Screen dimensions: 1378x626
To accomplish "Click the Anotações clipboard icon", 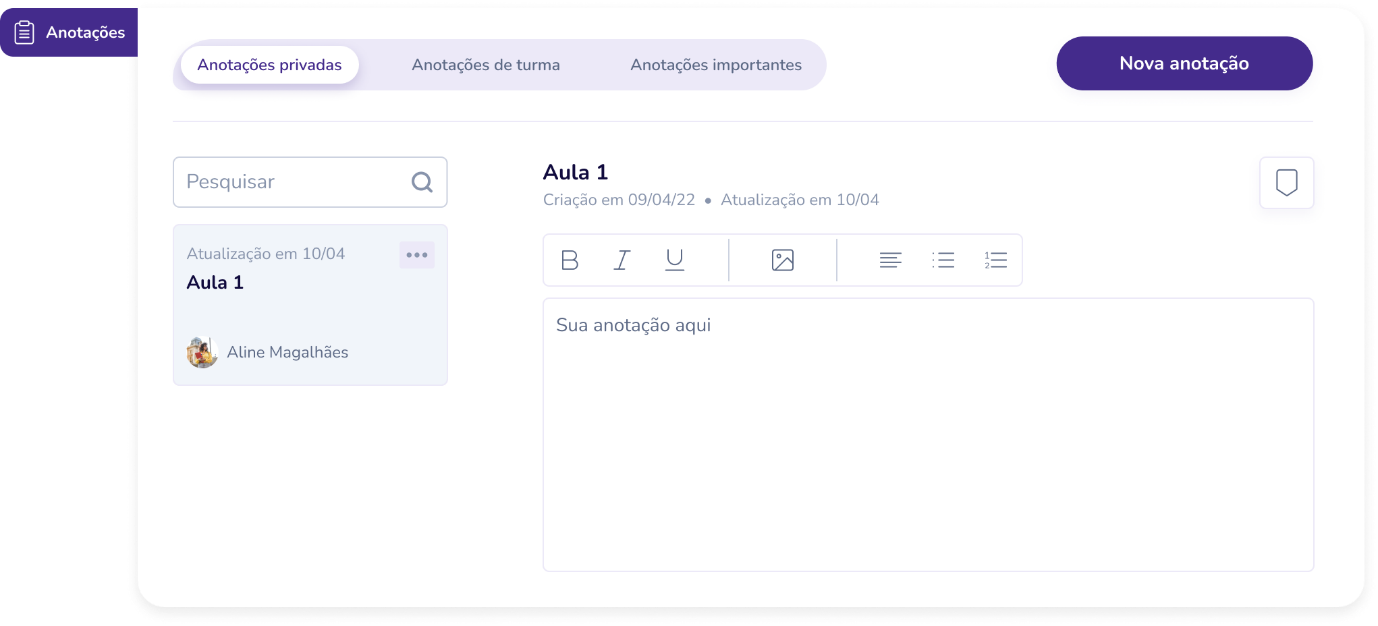I will pos(25,32).
